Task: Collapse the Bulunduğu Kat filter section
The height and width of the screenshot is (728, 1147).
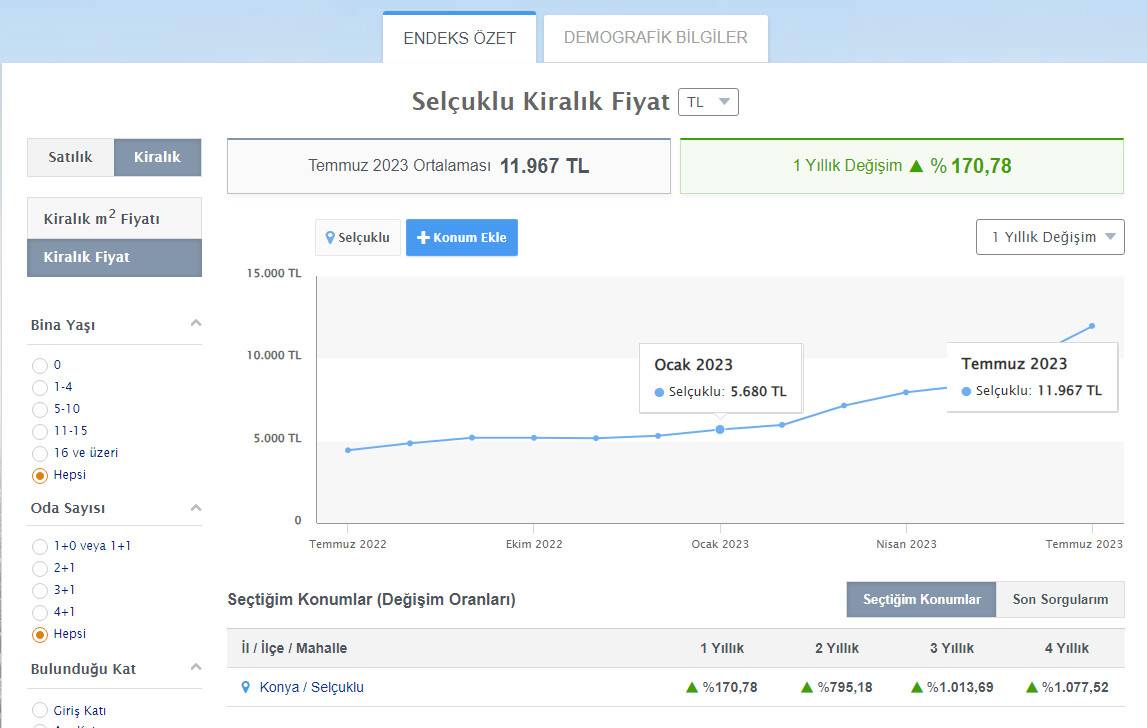Action: point(196,667)
